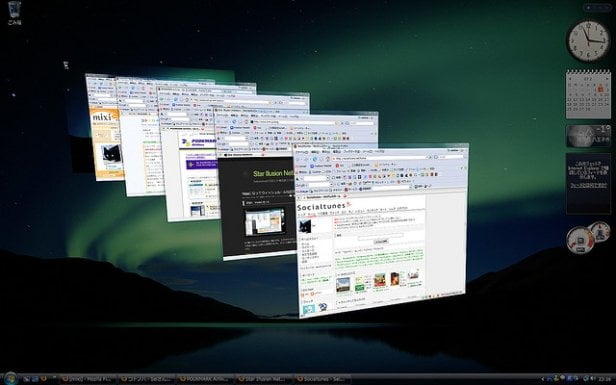
Task: Click the black cat avatar on Socialtunes
Action: pos(305,227)
